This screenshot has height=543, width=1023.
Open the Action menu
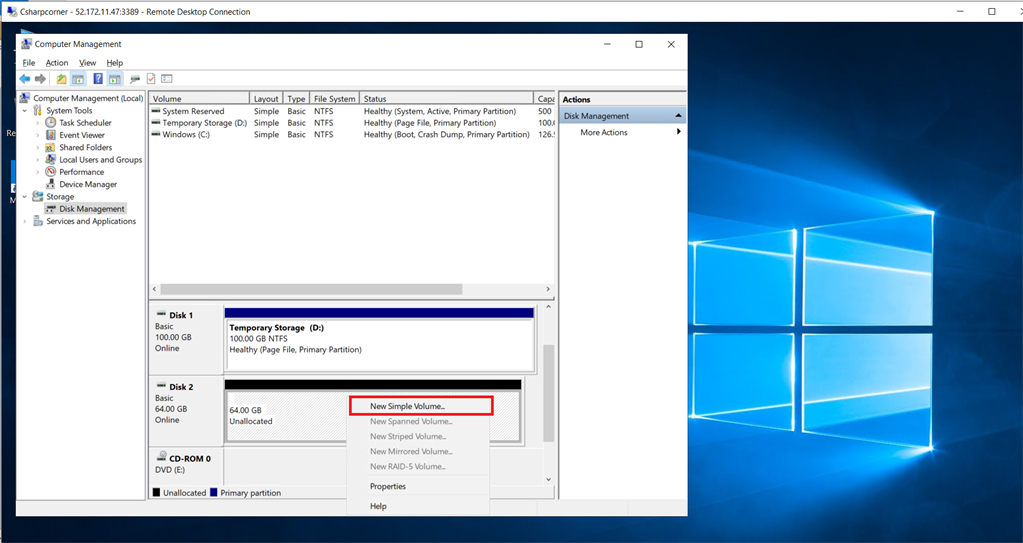click(x=57, y=63)
